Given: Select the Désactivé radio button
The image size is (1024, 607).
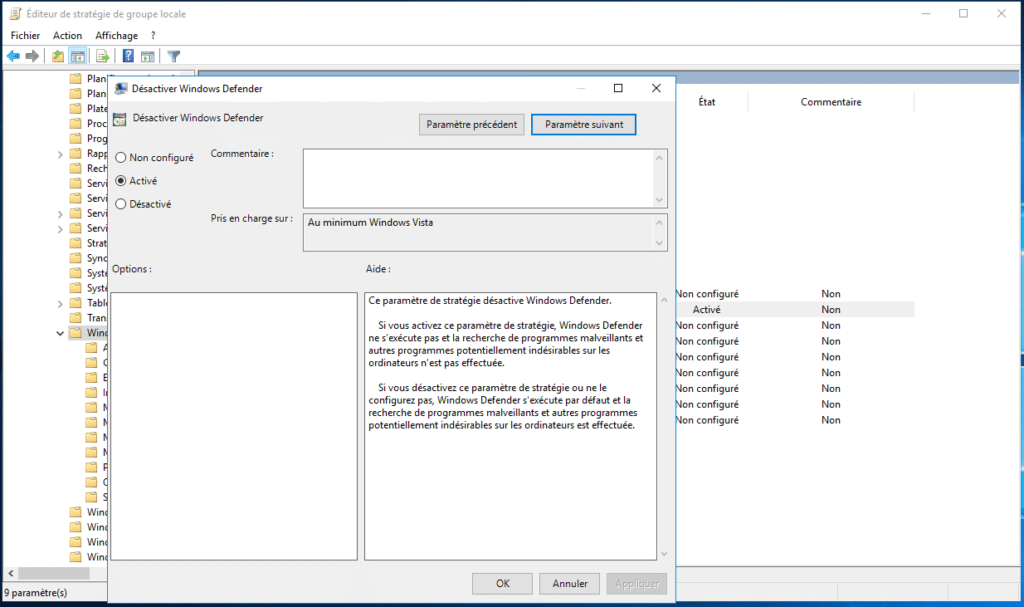Looking at the screenshot, I should coord(121,205).
